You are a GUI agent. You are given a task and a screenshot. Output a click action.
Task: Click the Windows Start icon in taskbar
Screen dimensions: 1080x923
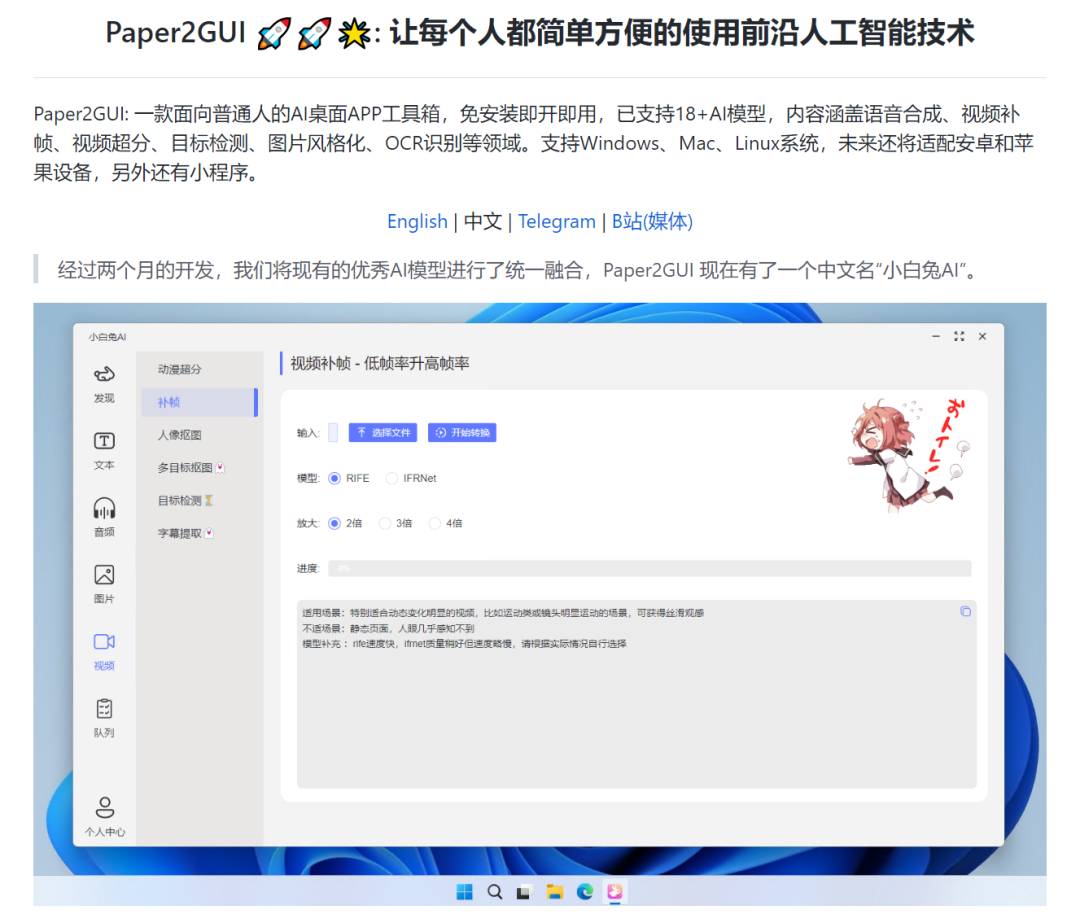tap(464, 892)
